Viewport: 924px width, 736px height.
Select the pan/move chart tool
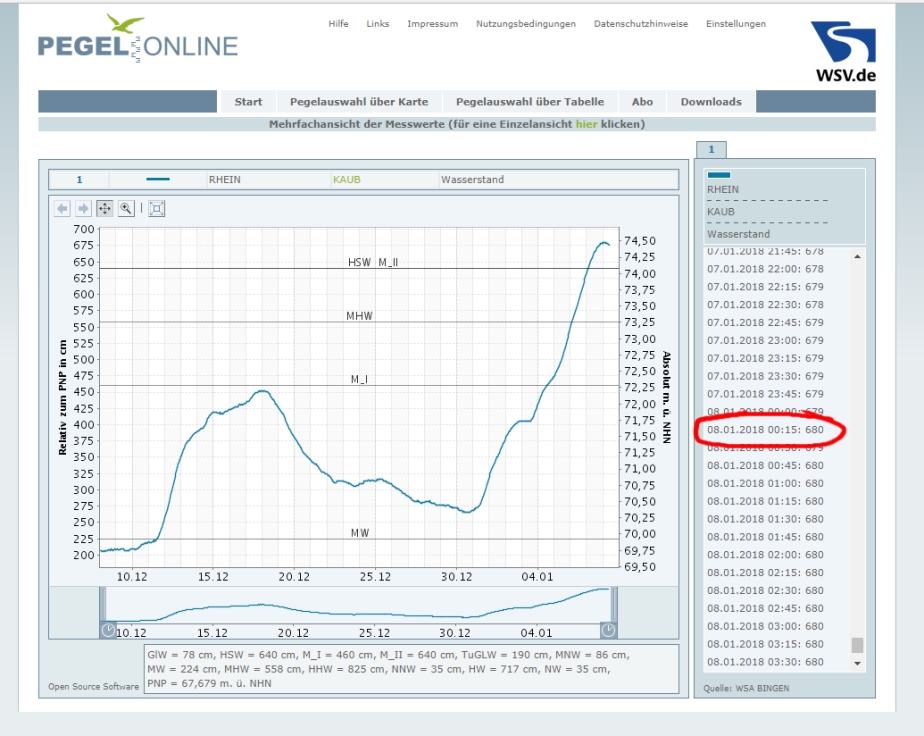tap(105, 209)
